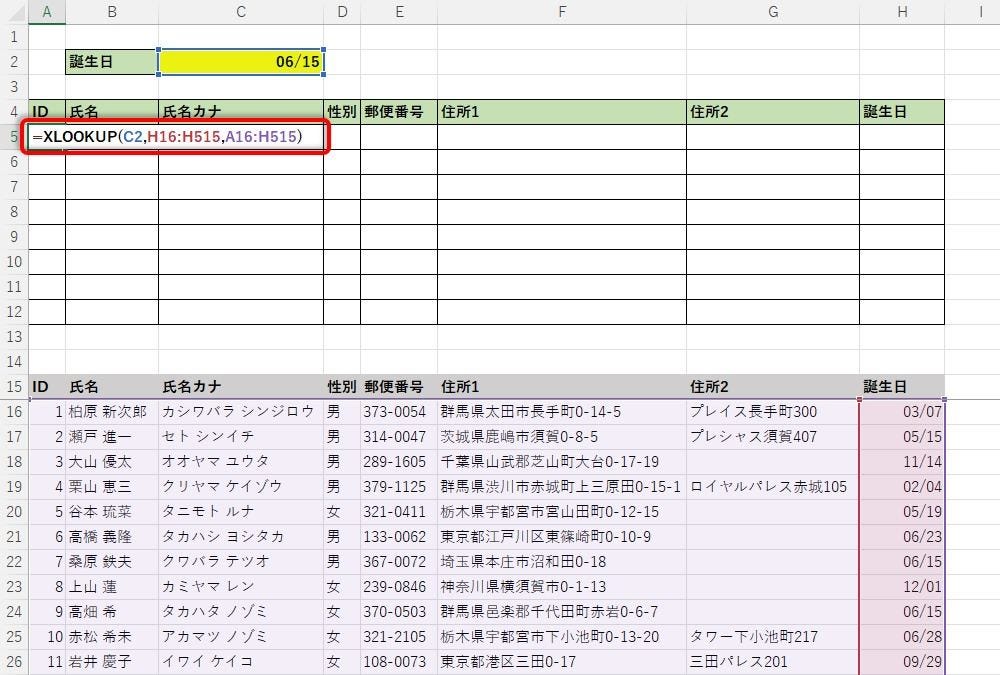Select the address 東京都港区三田0-17
The width and height of the screenshot is (1000, 675).
point(561,661)
